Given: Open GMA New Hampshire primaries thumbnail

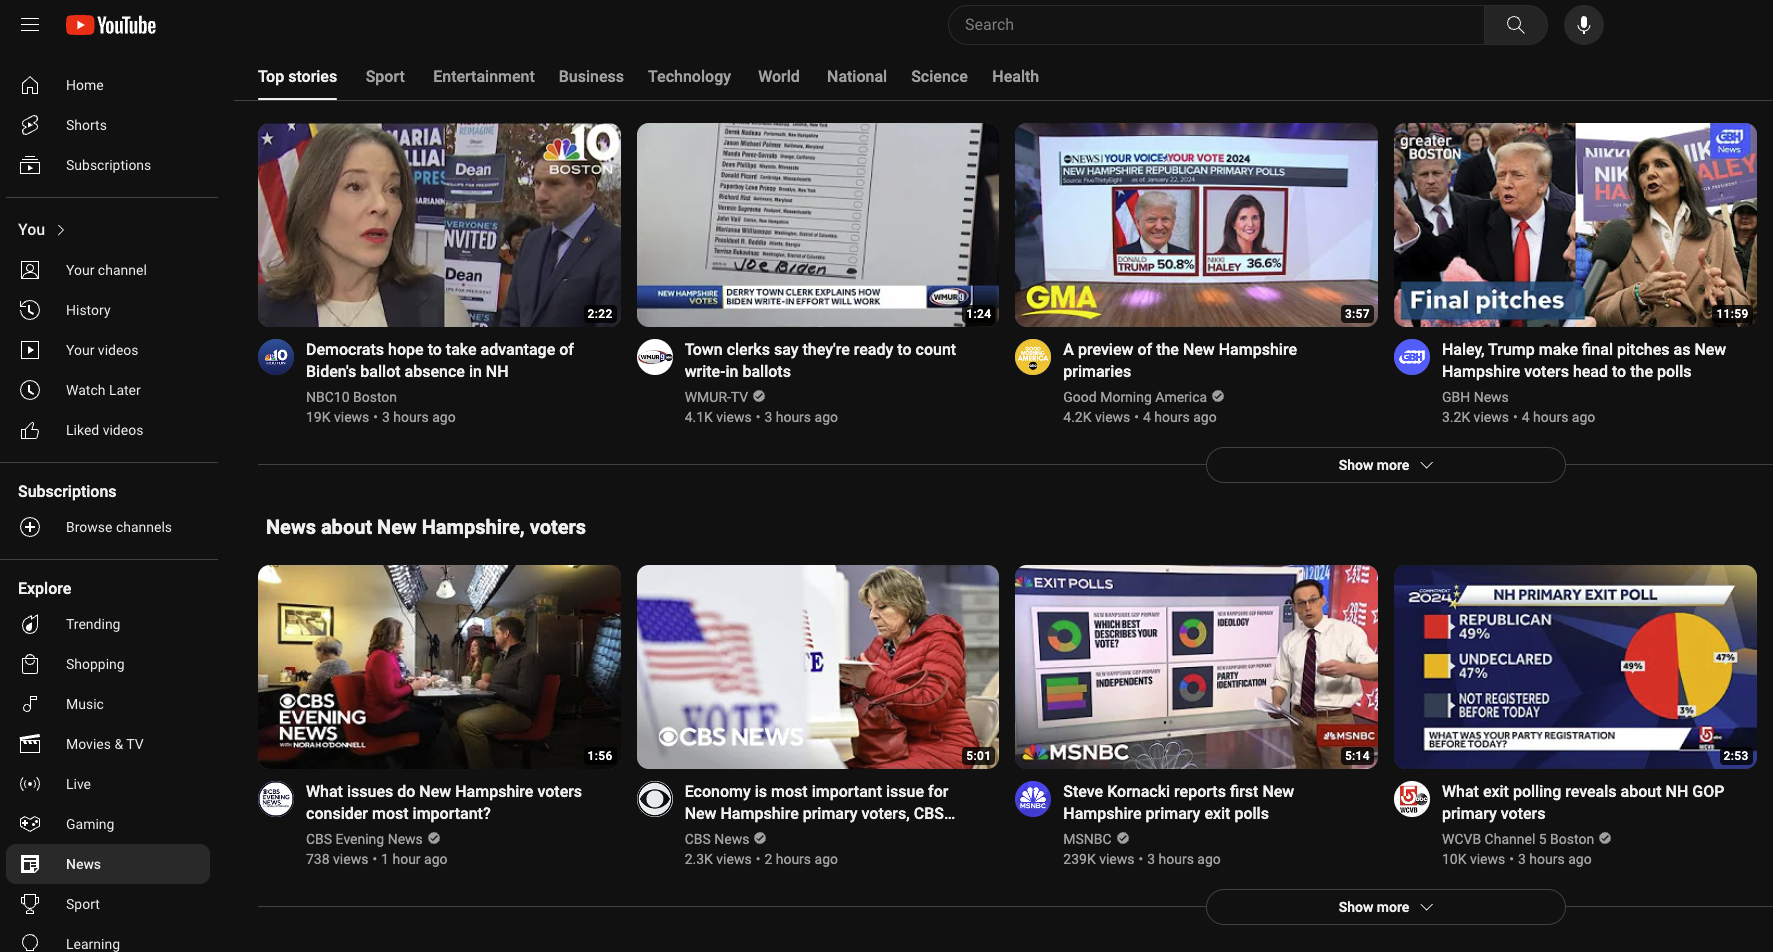Looking at the screenshot, I should [x=1196, y=225].
